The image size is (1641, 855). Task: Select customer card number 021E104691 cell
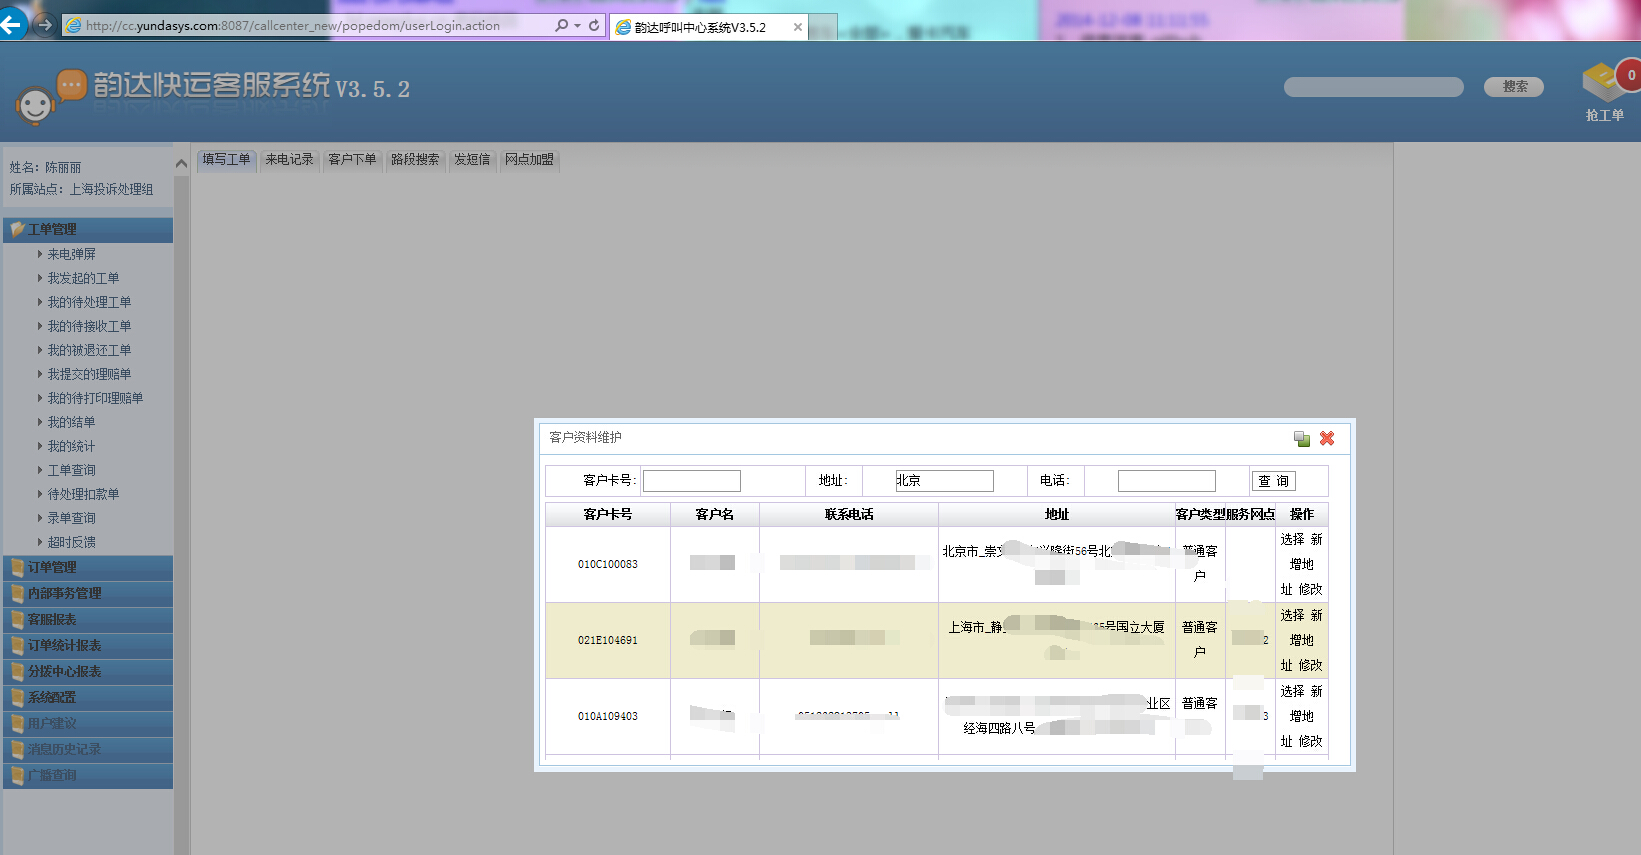coord(608,640)
